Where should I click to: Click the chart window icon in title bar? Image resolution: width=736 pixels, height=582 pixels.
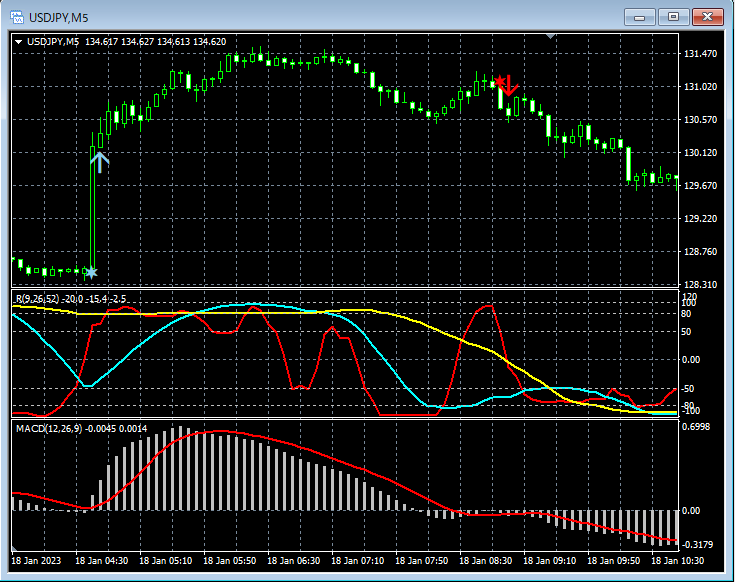pyautogui.click(x=17, y=16)
